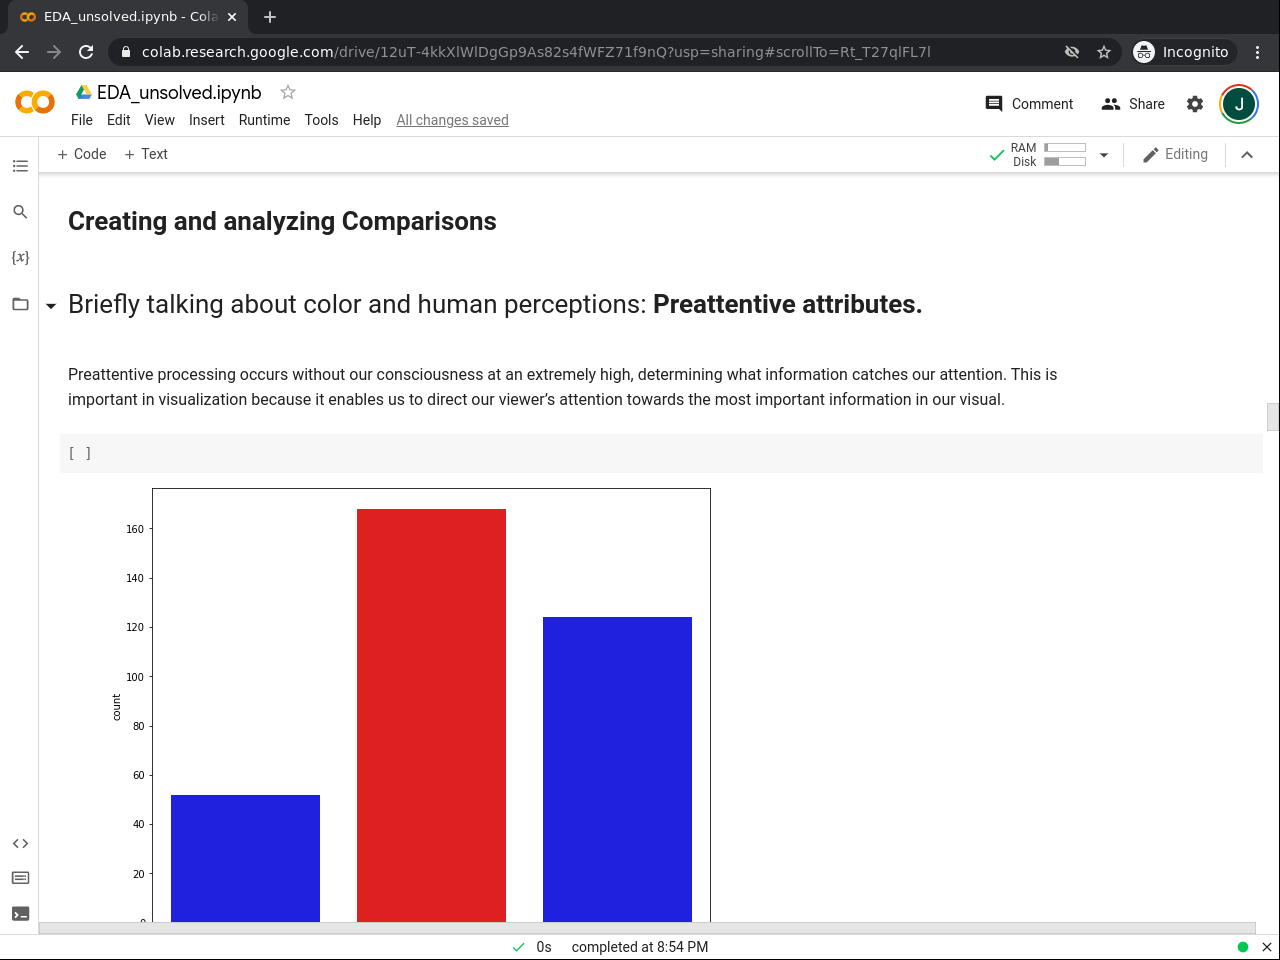Open the terminal panel icon
This screenshot has height=960, width=1280.
[x=20, y=914]
